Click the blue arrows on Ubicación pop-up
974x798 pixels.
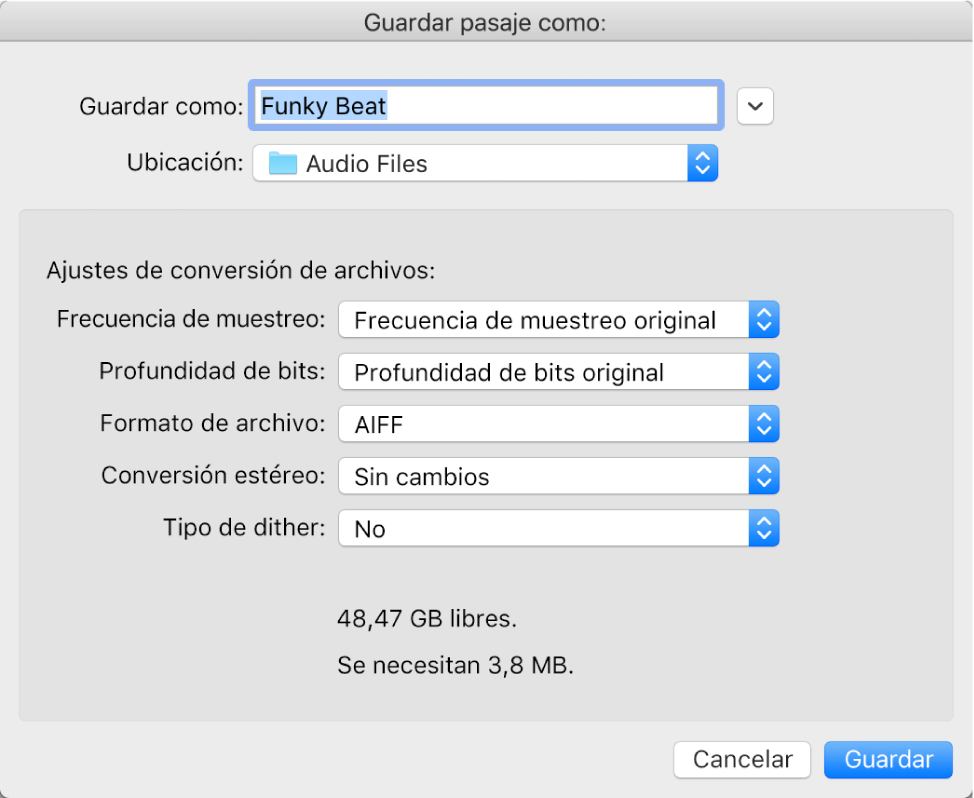(x=703, y=164)
